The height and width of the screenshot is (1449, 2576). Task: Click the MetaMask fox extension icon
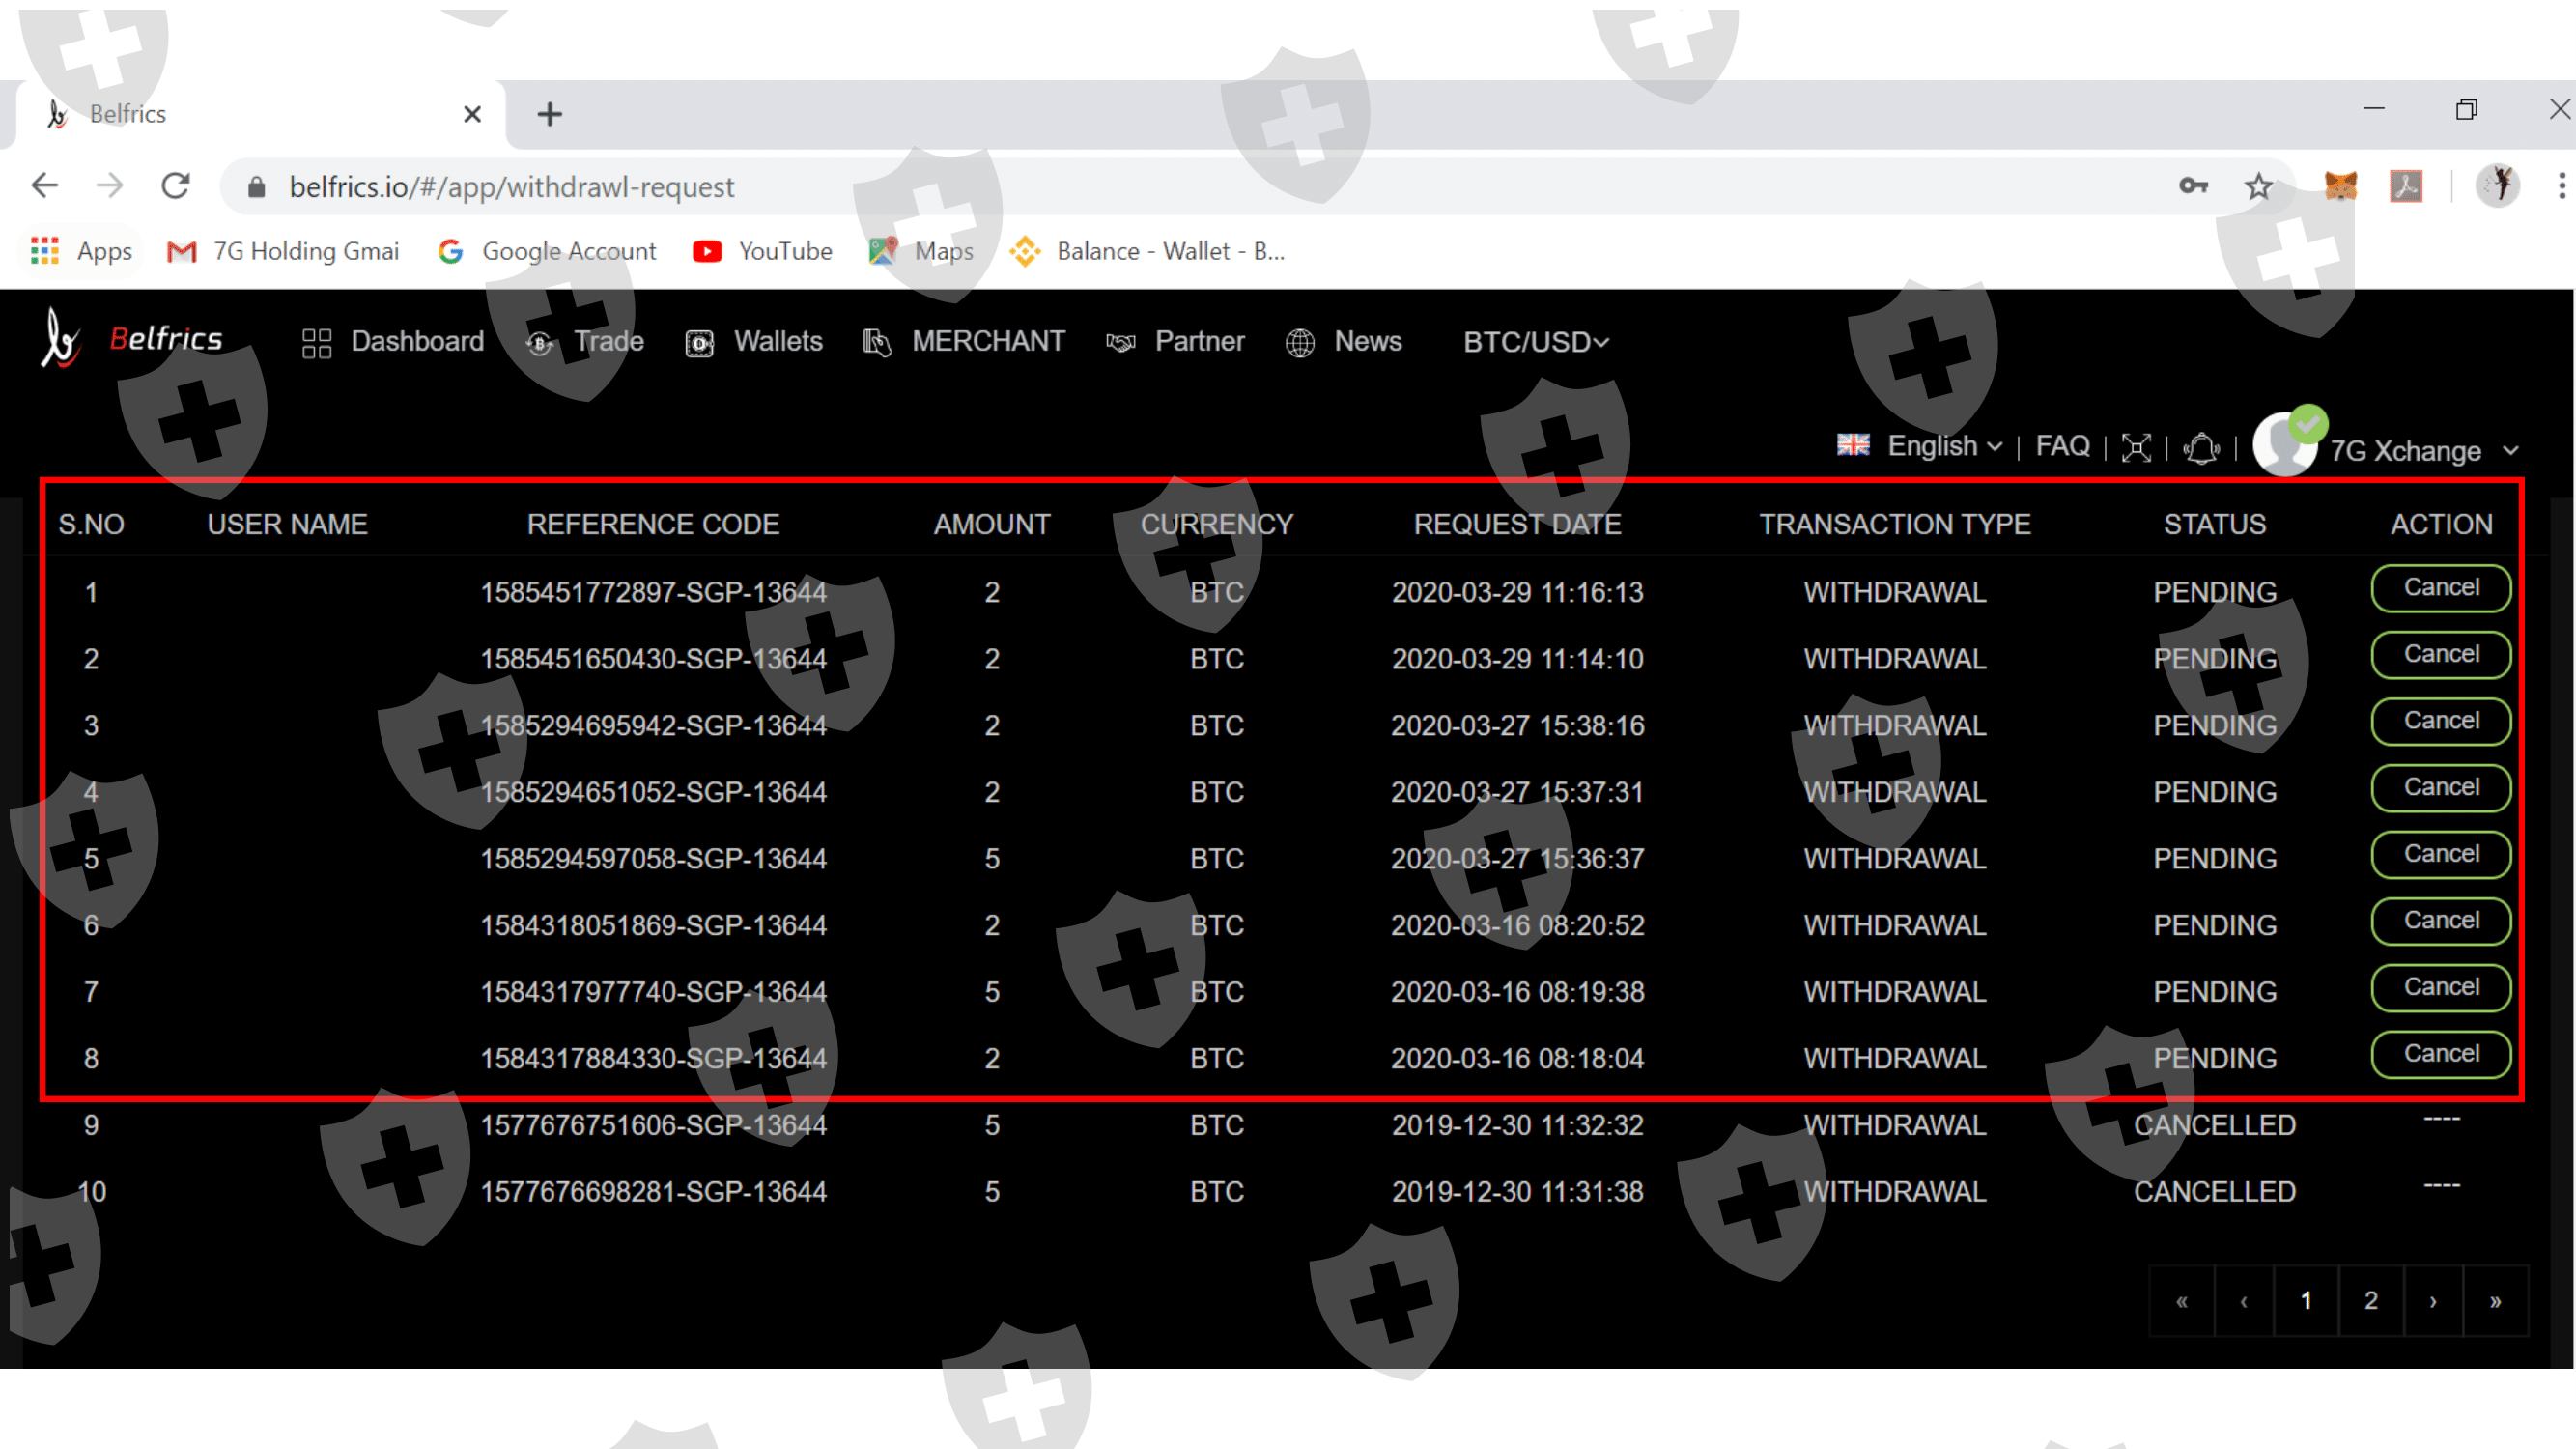pos(2340,186)
